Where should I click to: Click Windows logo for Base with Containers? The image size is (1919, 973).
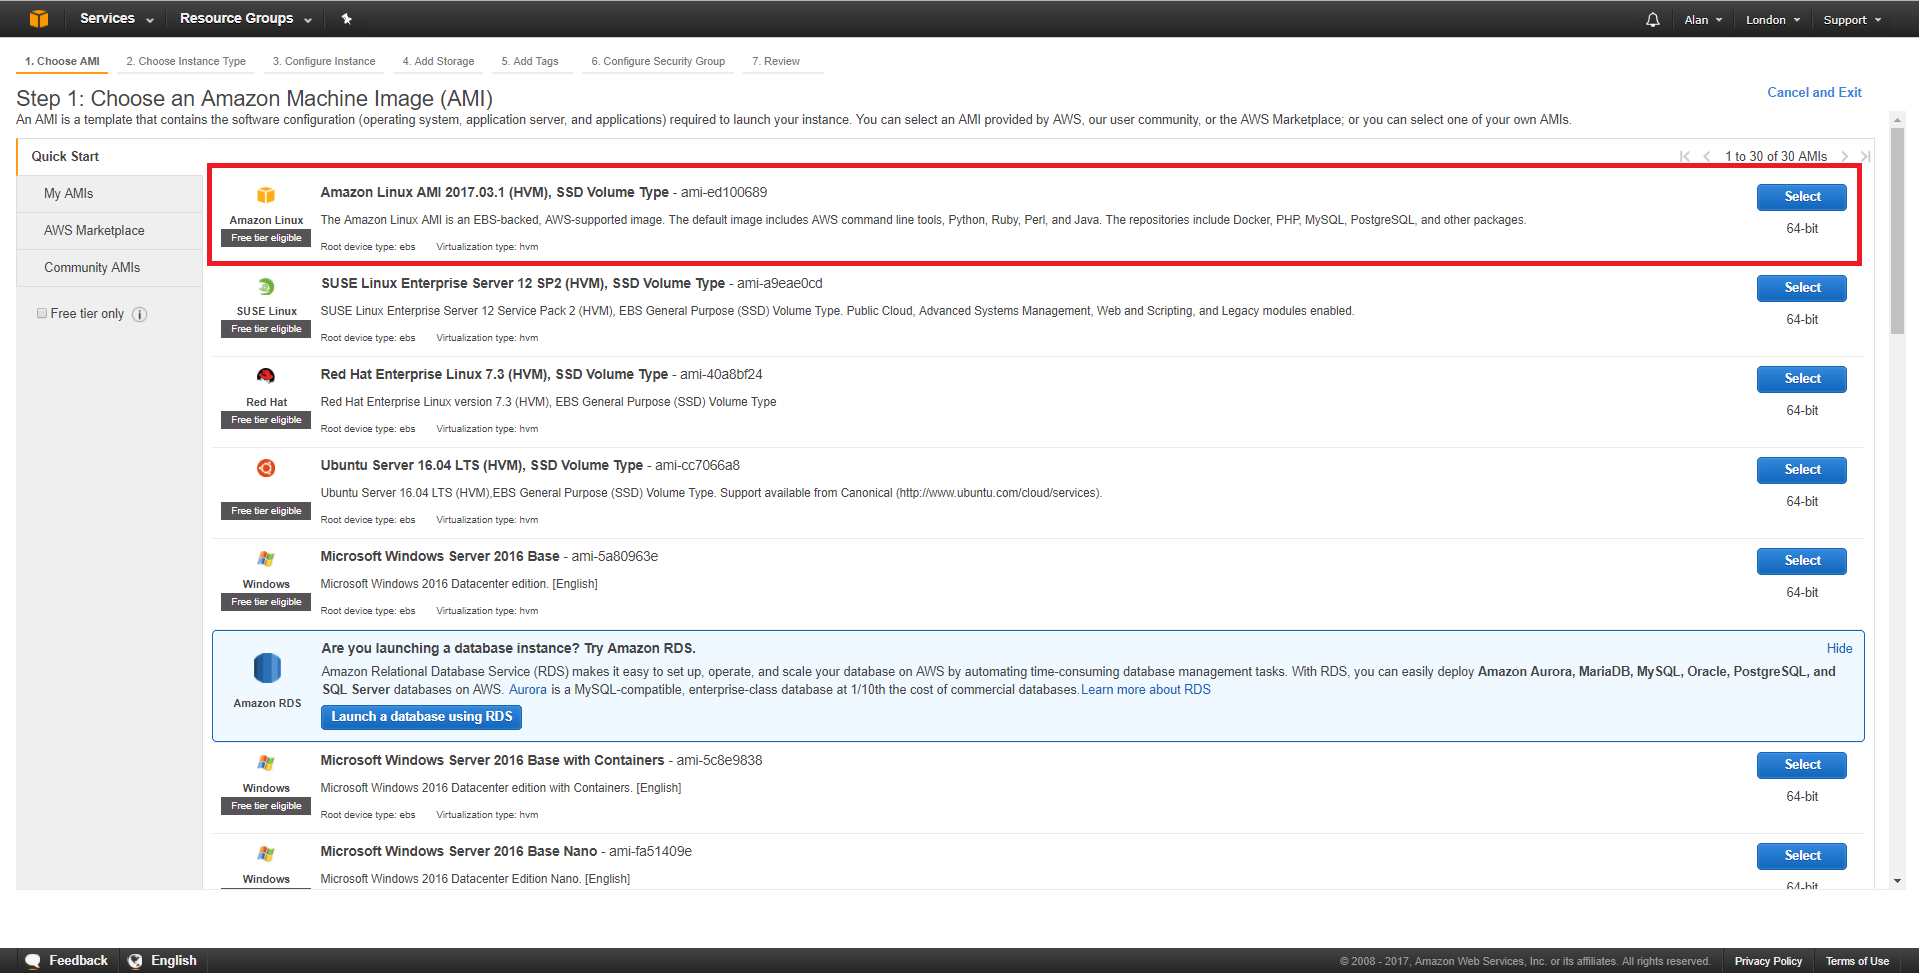(266, 763)
